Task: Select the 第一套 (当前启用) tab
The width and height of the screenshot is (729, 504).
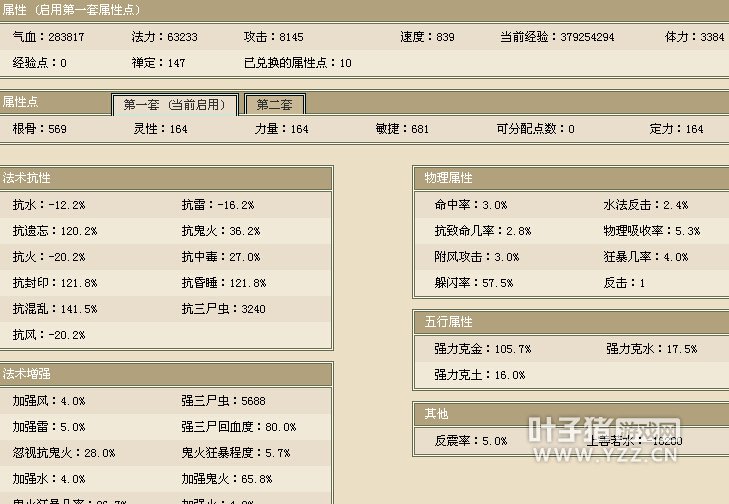Action: (175, 105)
